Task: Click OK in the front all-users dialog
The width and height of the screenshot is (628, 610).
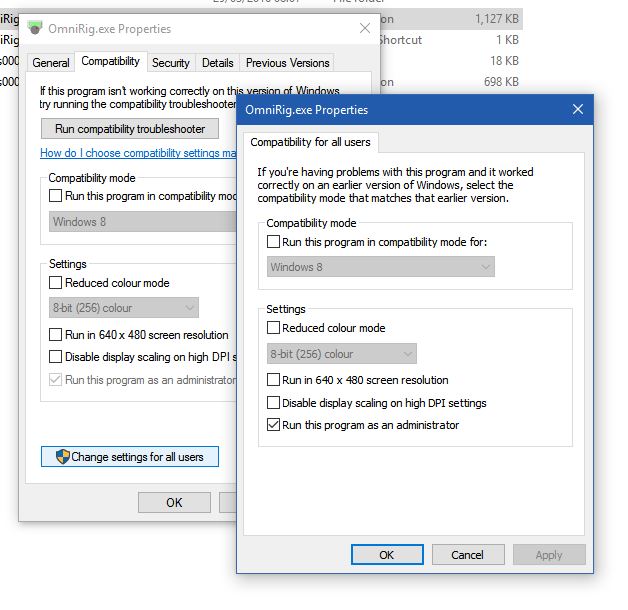Action: coord(387,555)
